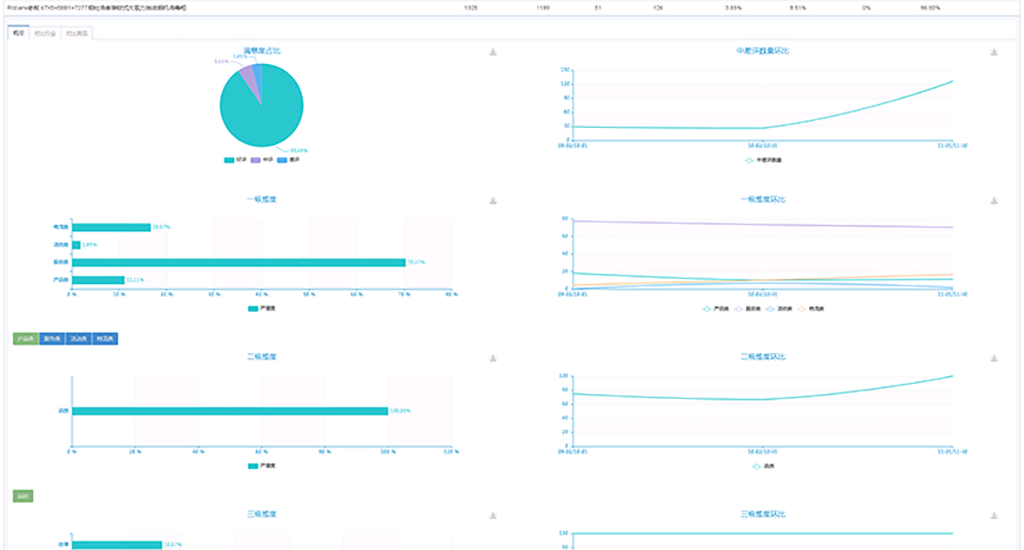Download the 一级维度 bar chart
The height and width of the screenshot is (550, 1024).
(x=493, y=201)
